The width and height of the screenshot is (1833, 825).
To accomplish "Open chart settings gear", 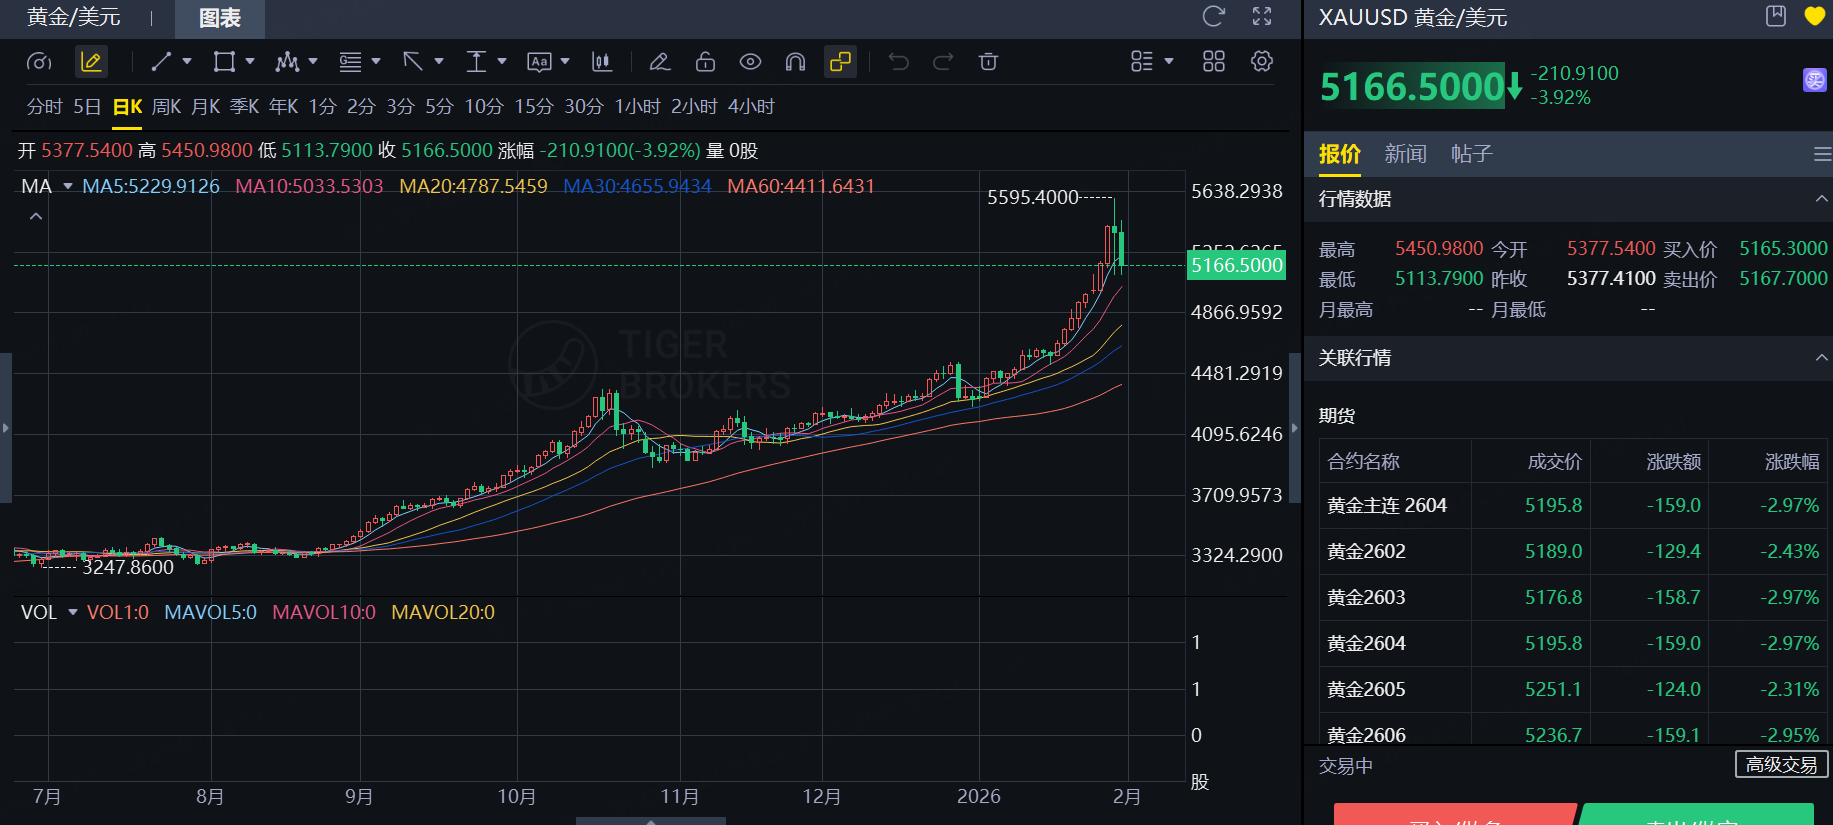I will click(1262, 62).
